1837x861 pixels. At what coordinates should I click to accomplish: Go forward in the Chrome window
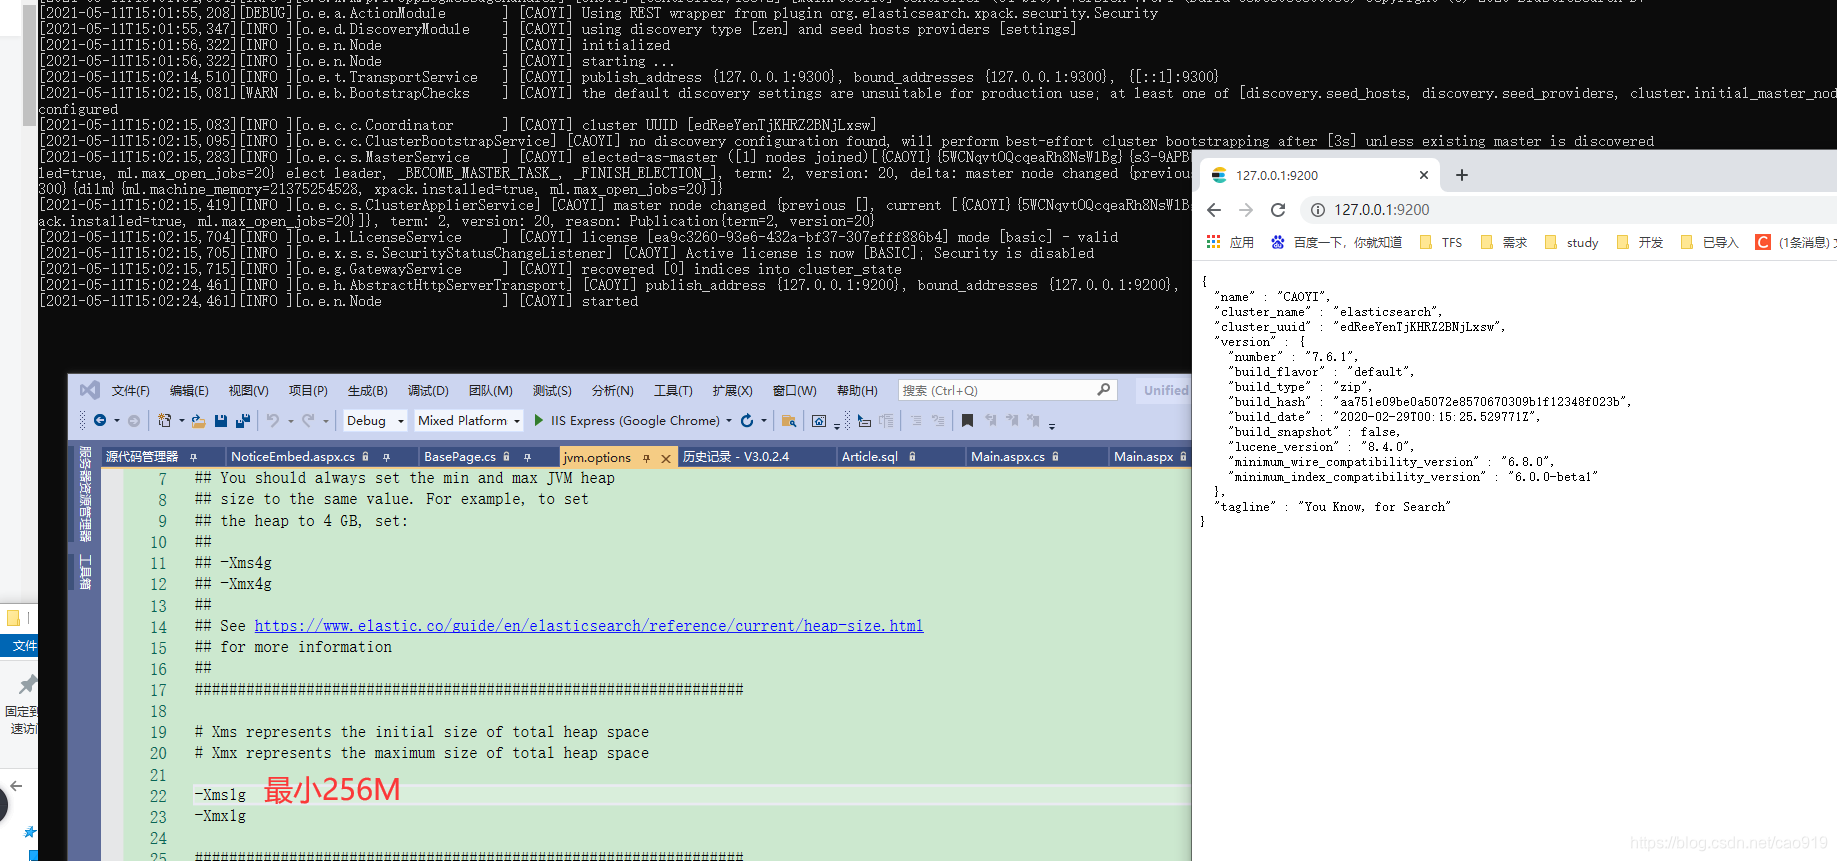click(x=1246, y=210)
